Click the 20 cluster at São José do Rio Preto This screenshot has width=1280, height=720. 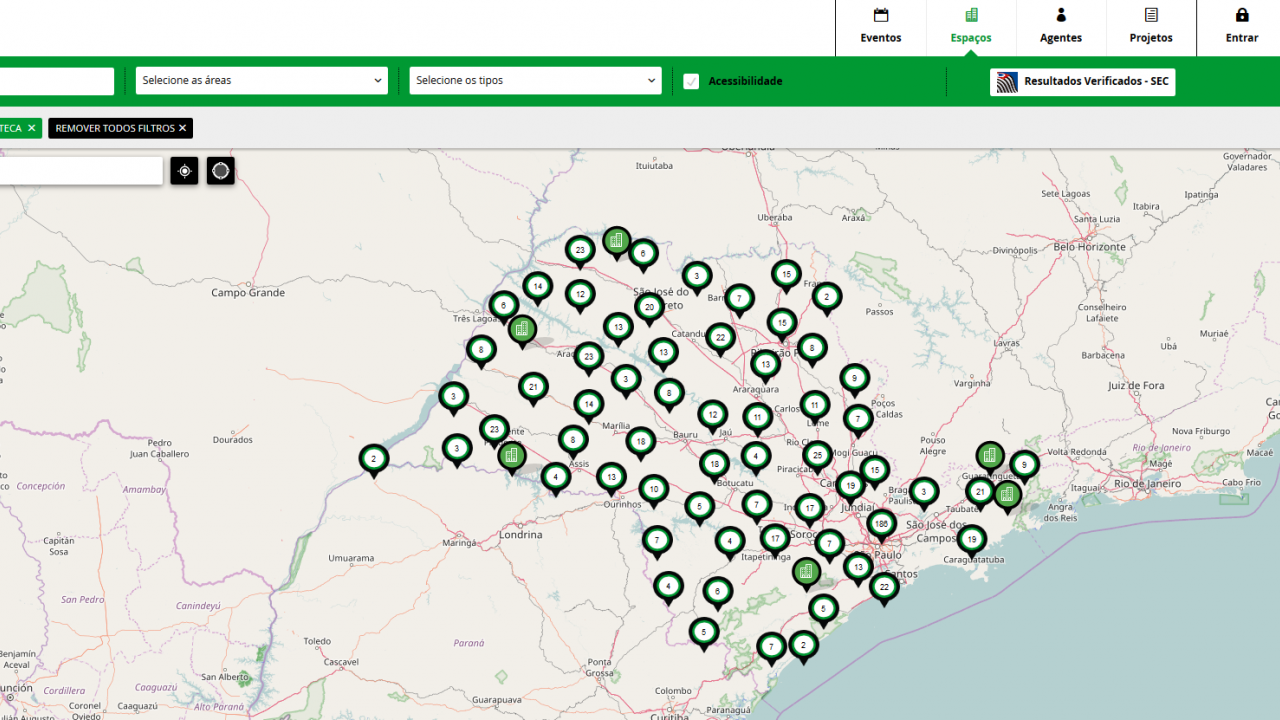[x=649, y=310]
